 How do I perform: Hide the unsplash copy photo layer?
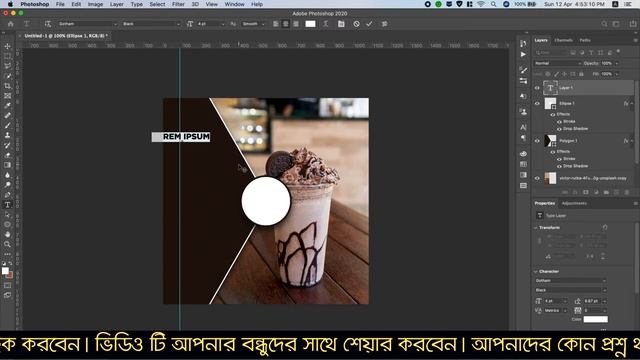537,178
